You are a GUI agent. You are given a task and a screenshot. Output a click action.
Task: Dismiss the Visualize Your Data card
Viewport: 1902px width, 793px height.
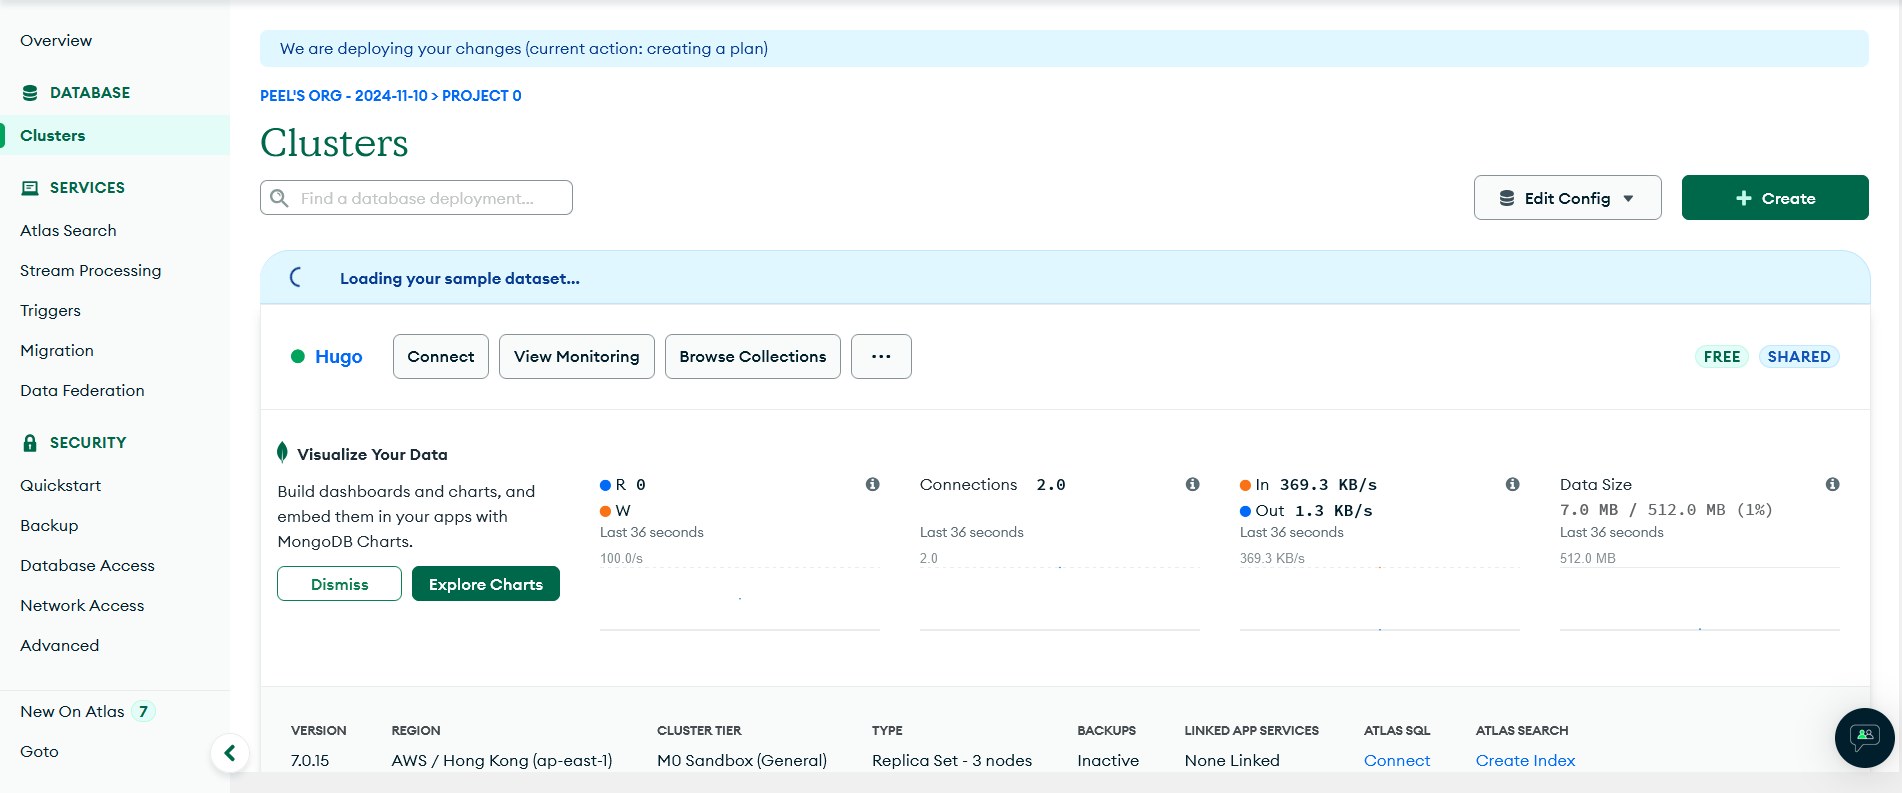click(x=339, y=584)
